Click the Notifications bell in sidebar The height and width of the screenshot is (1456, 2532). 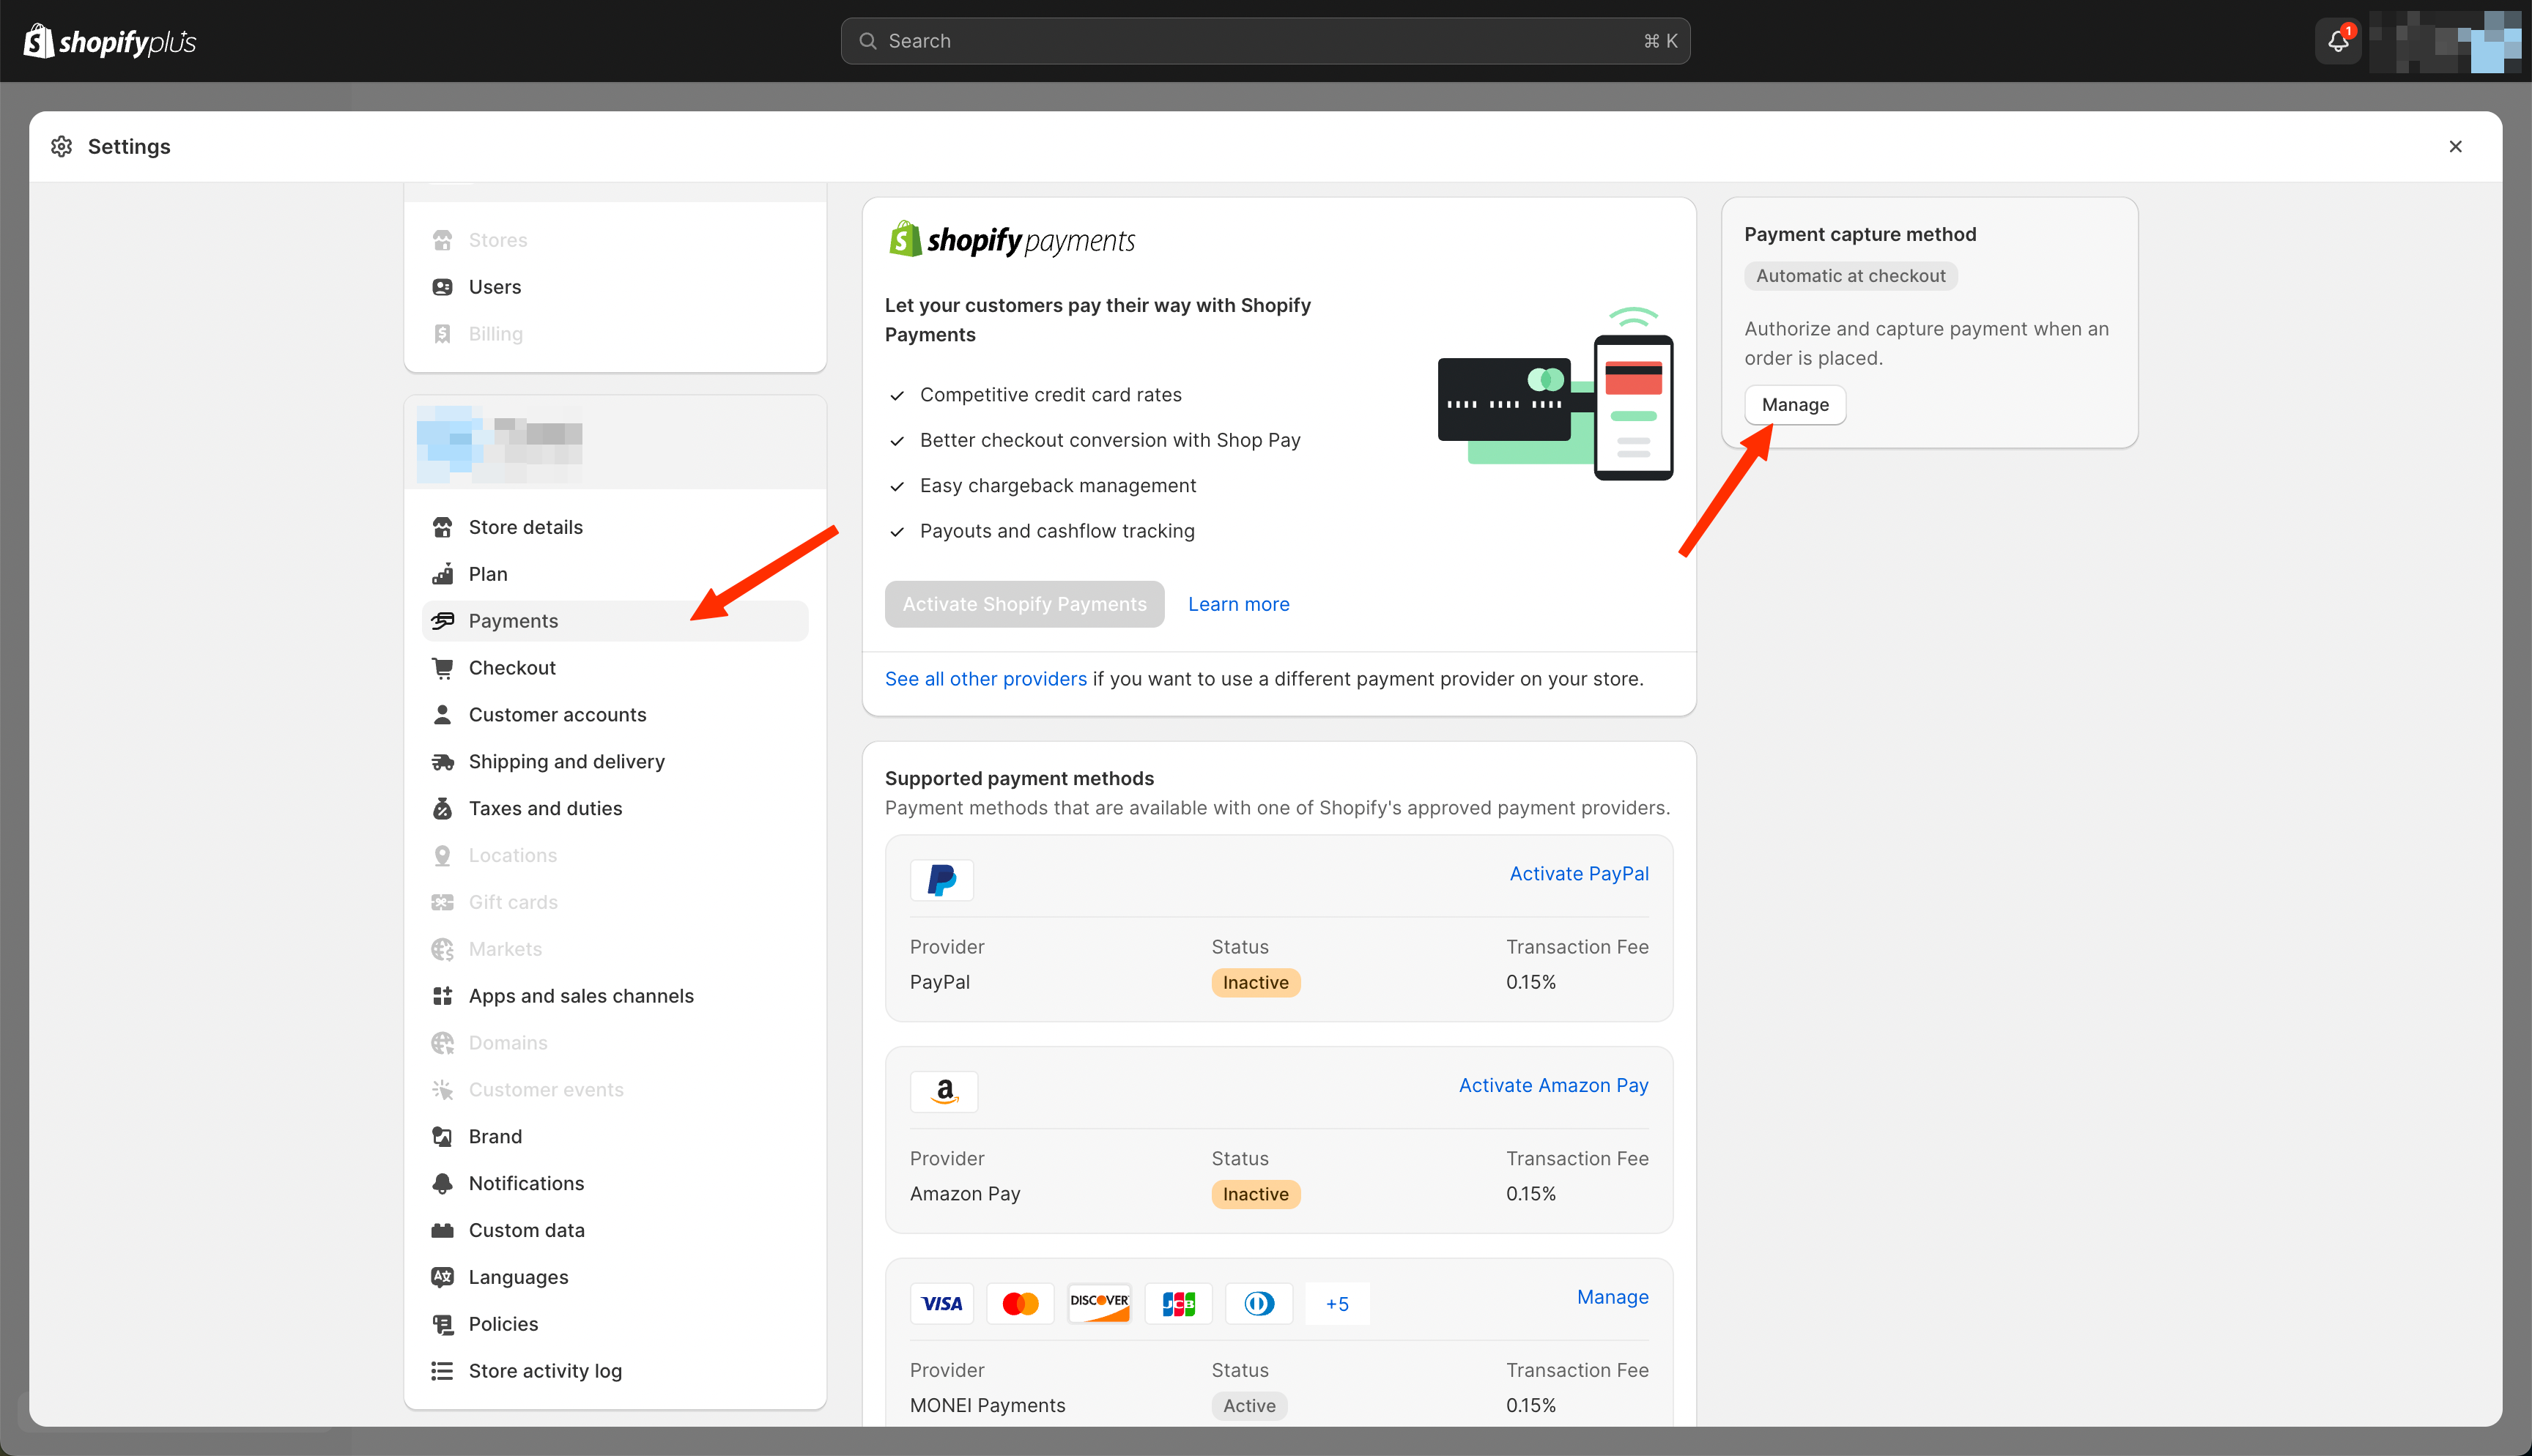pyautogui.click(x=442, y=1184)
